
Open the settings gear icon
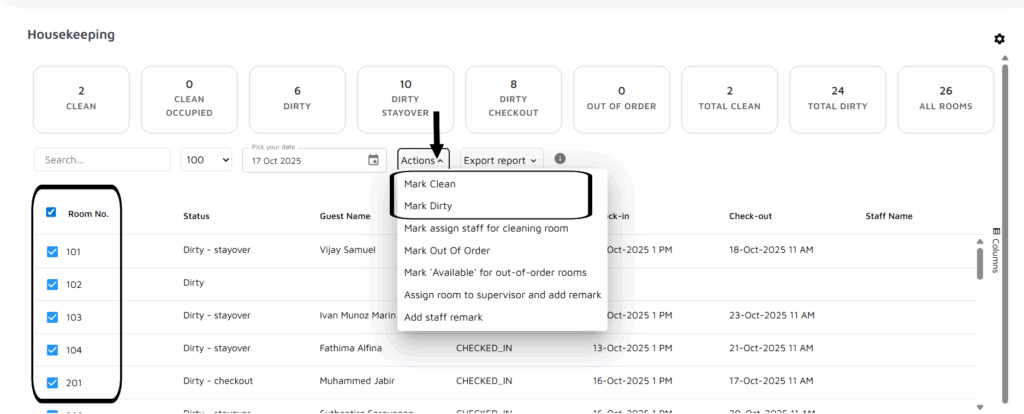tap(998, 39)
